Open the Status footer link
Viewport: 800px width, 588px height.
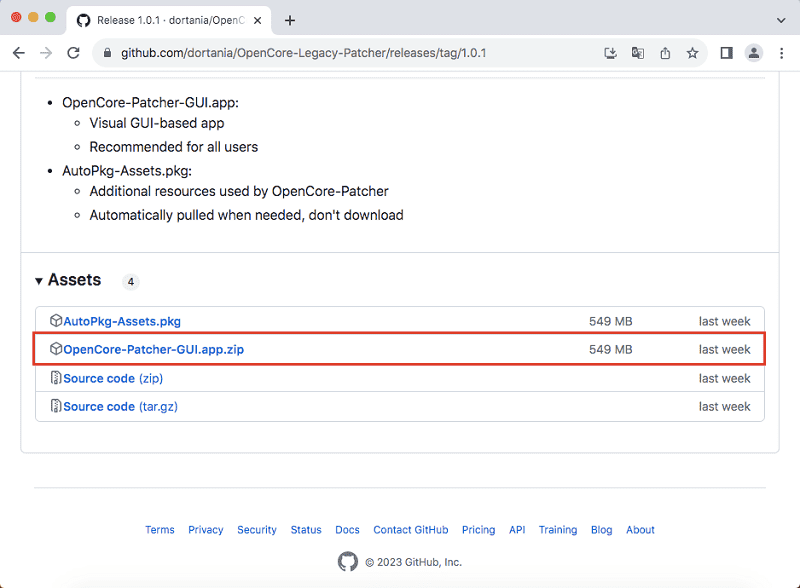(306, 530)
